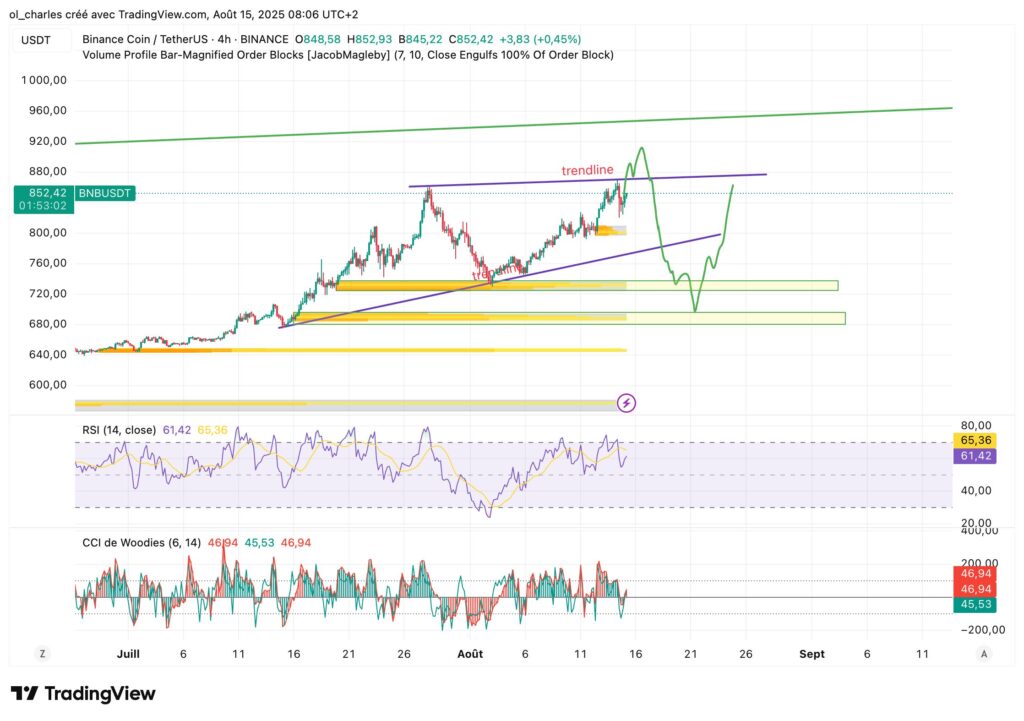
Task: Click the 'Z' icon on the left of the time axis
Action: tap(42, 652)
